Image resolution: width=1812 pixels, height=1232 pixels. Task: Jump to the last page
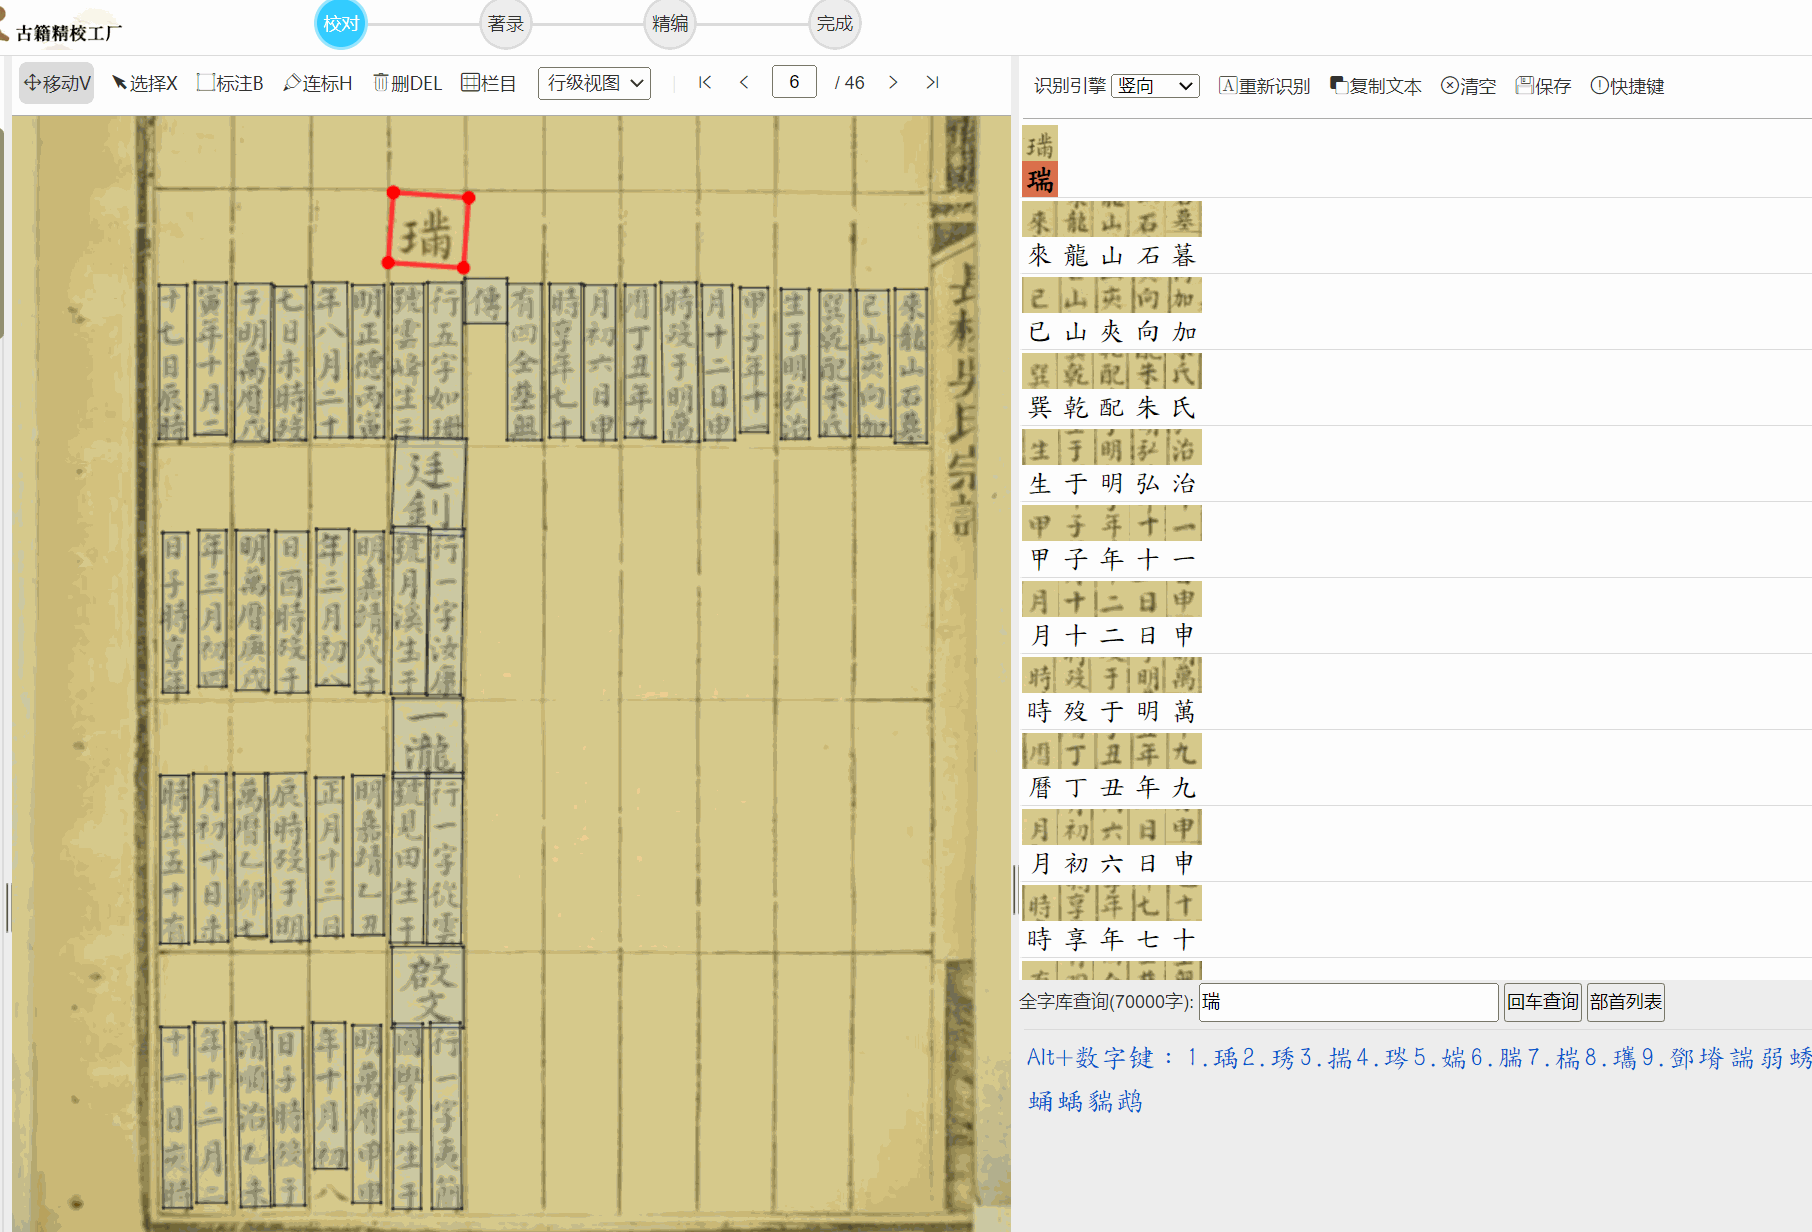pyautogui.click(x=932, y=82)
